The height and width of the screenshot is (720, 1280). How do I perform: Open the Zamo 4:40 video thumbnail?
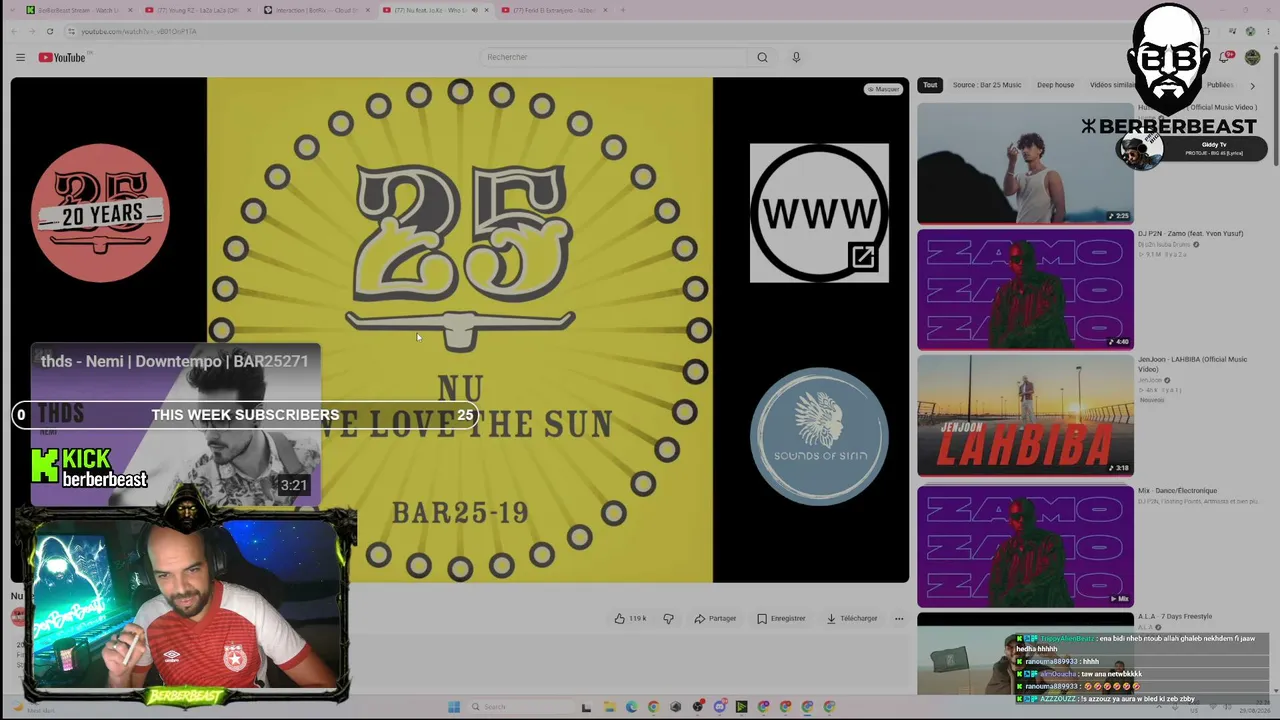tap(1025, 290)
